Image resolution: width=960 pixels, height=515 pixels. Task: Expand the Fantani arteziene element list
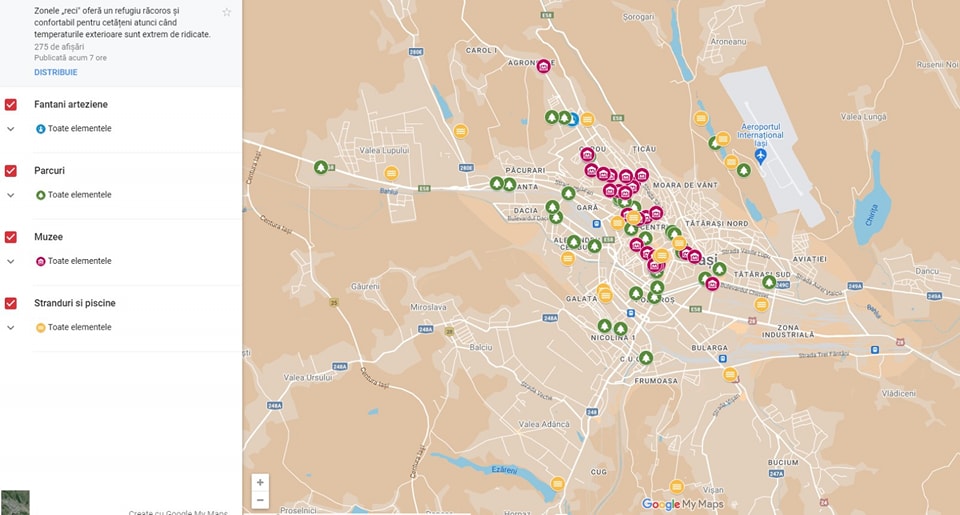[11, 129]
